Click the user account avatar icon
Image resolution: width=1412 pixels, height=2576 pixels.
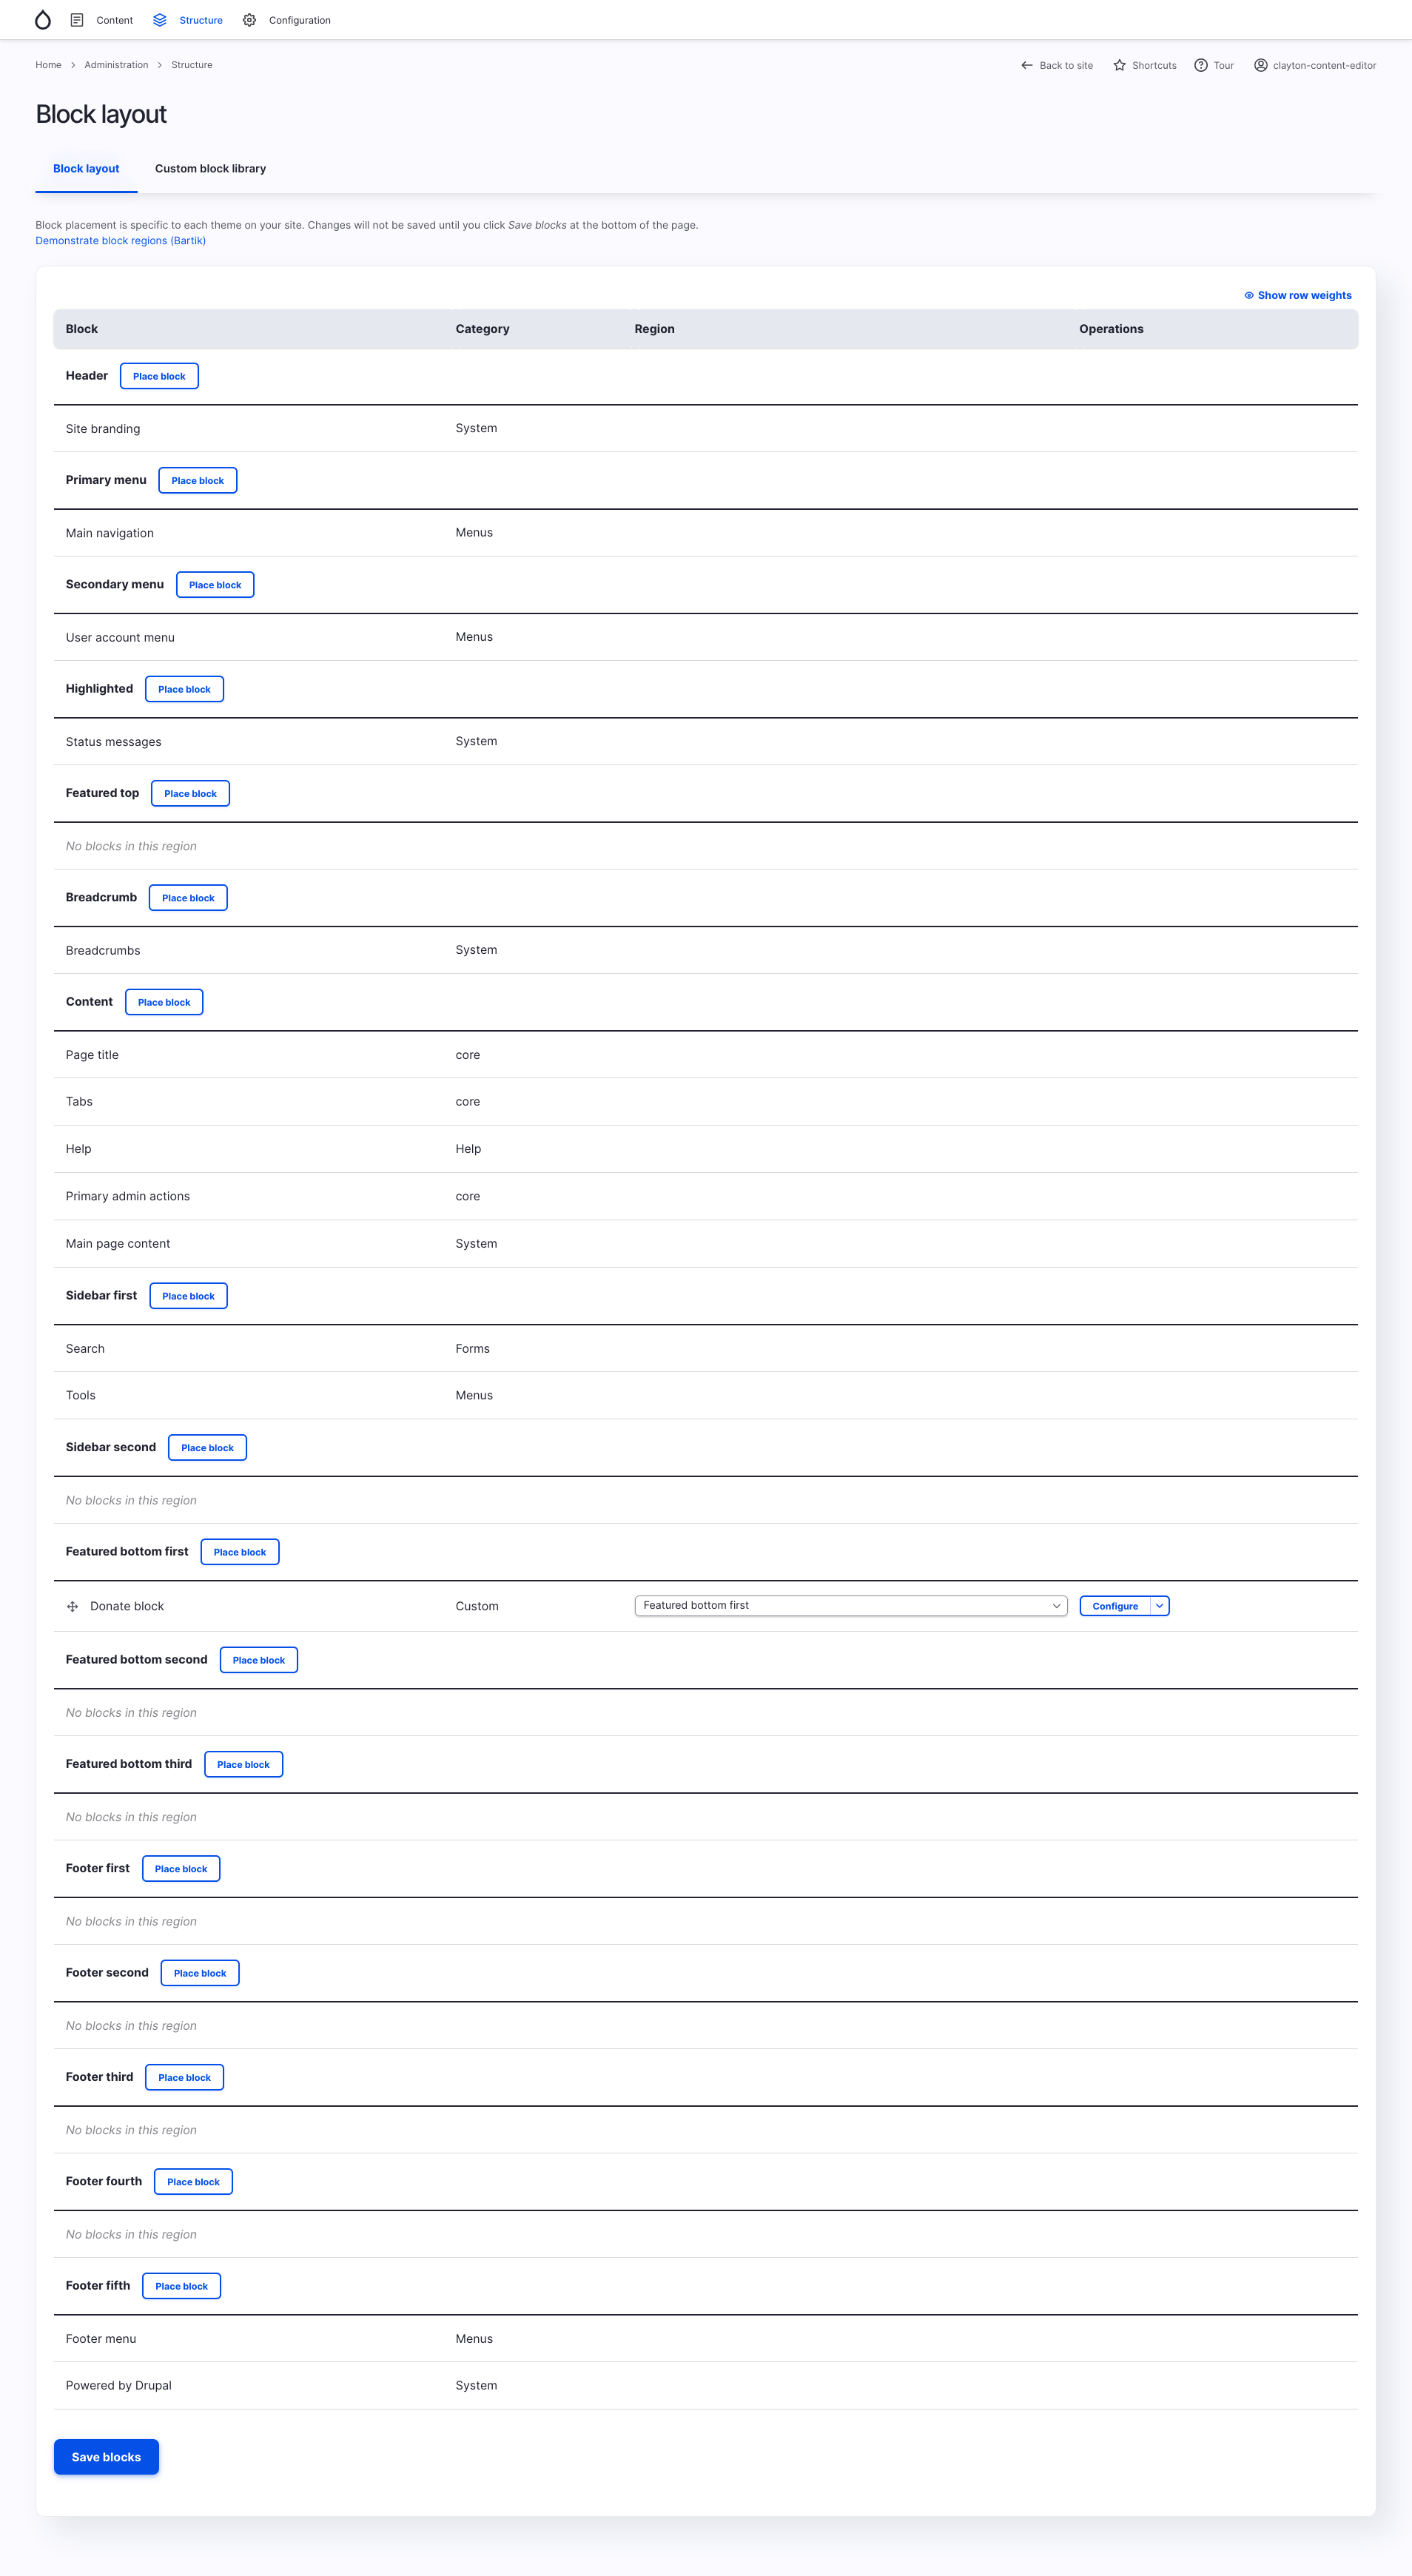point(1261,65)
